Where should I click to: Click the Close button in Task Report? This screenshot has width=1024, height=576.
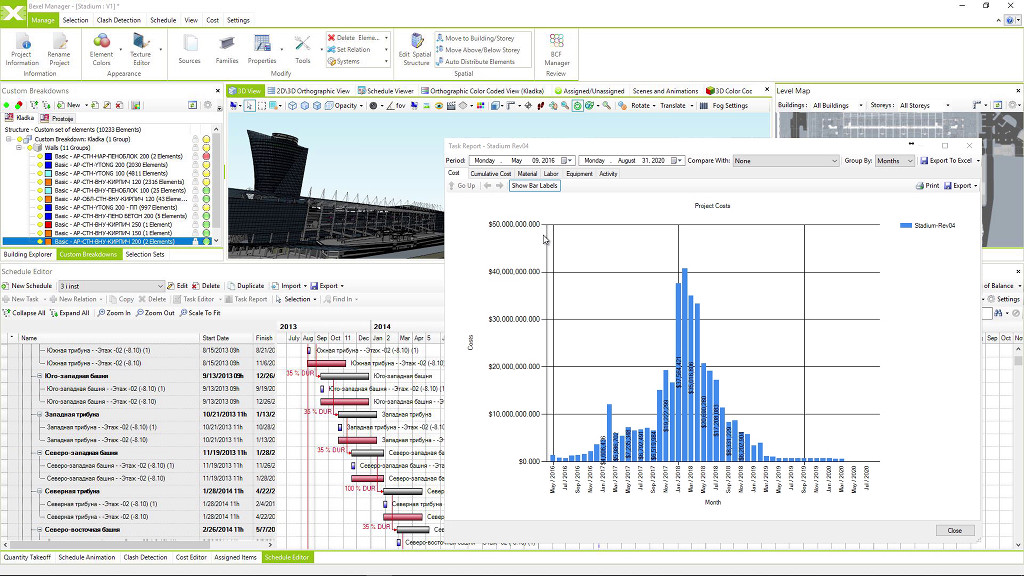(954, 531)
